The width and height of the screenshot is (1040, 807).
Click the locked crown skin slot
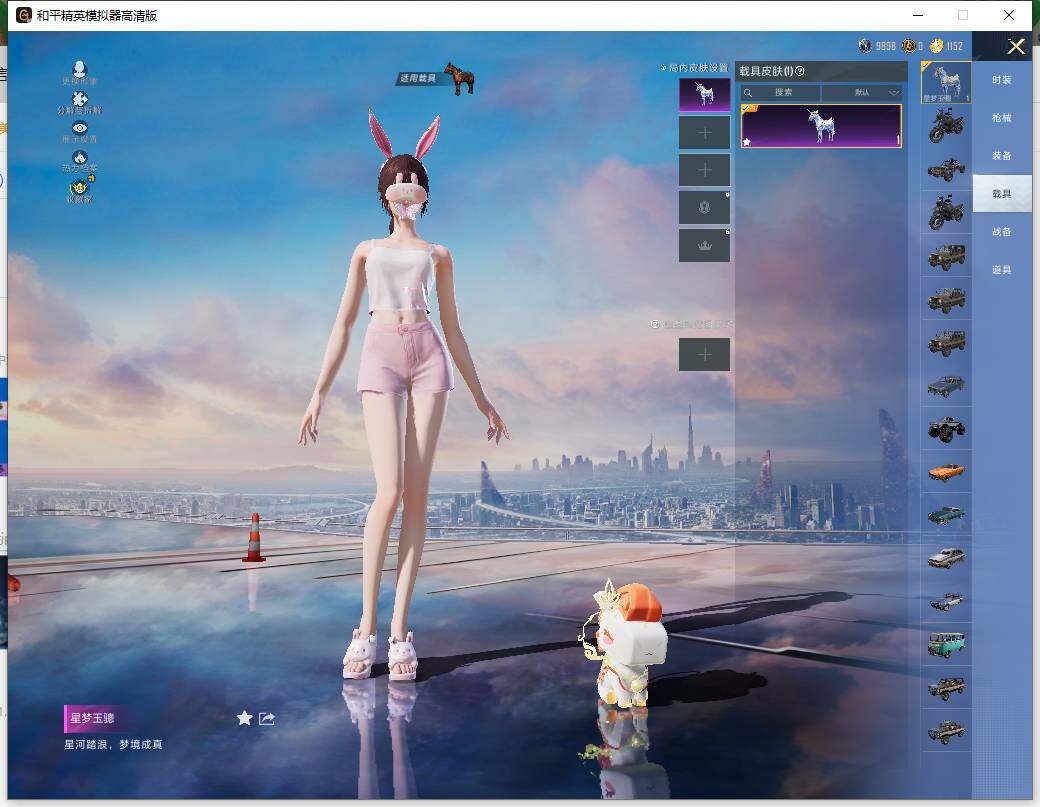704,246
